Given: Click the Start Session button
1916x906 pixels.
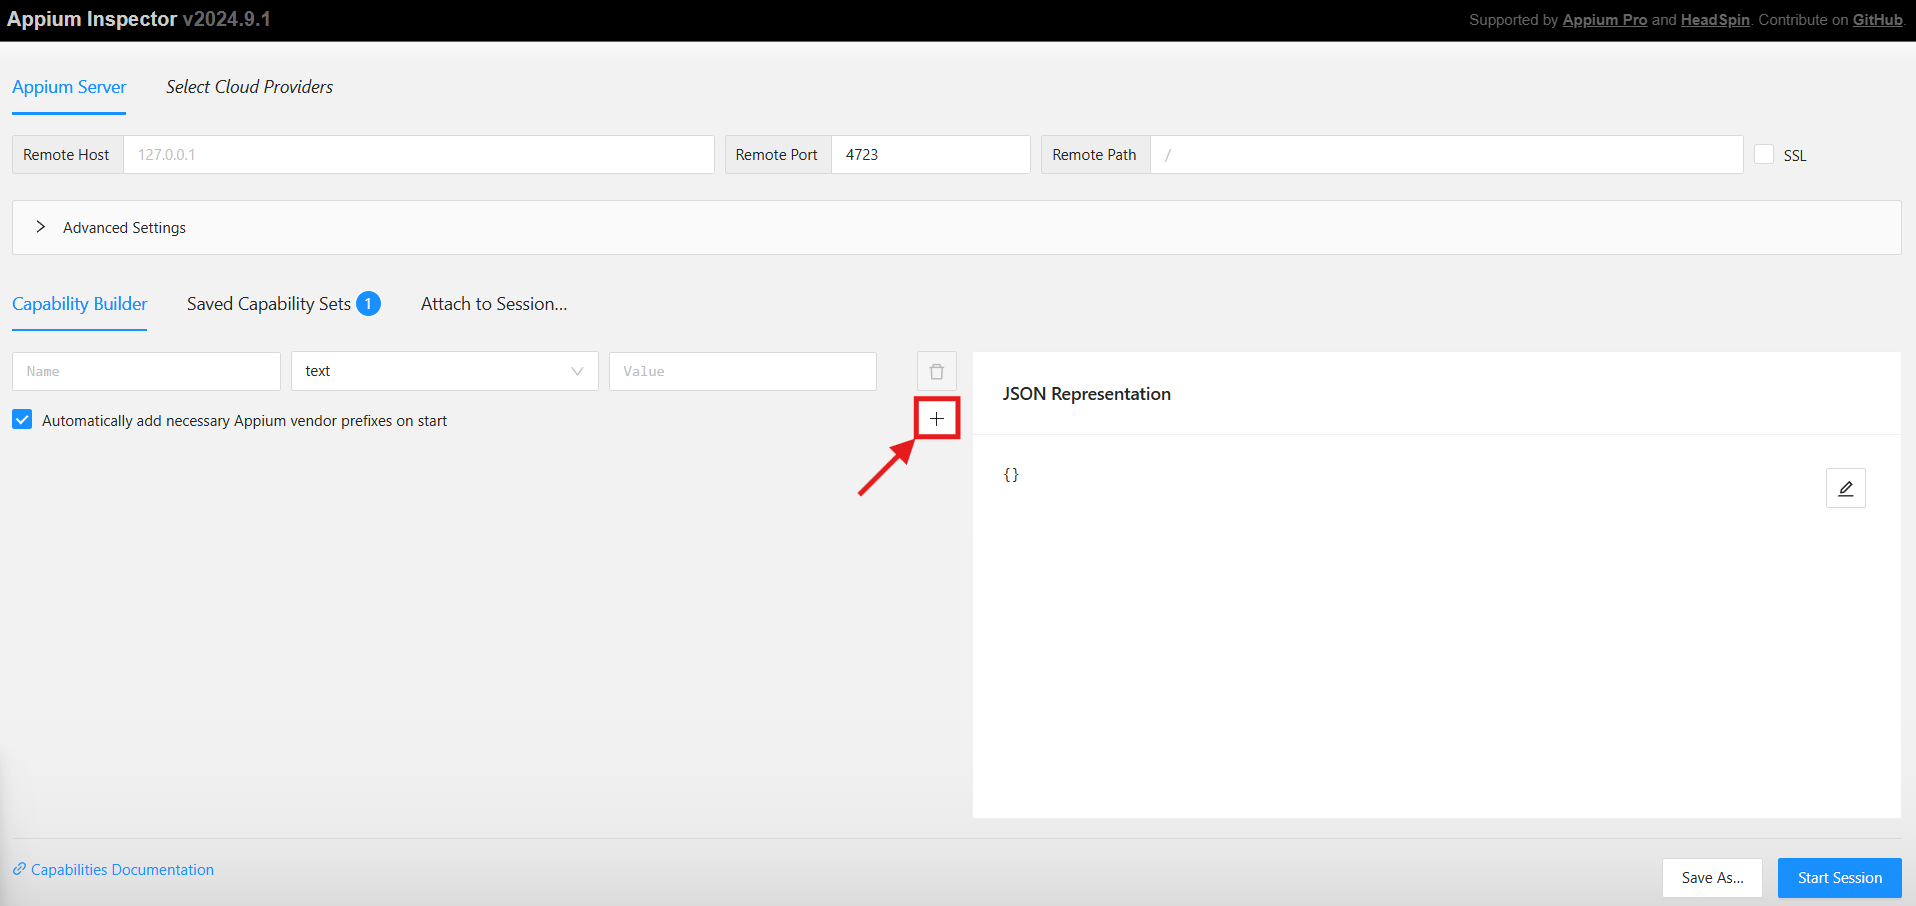Looking at the screenshot, I should click(x=1840, y=878).
